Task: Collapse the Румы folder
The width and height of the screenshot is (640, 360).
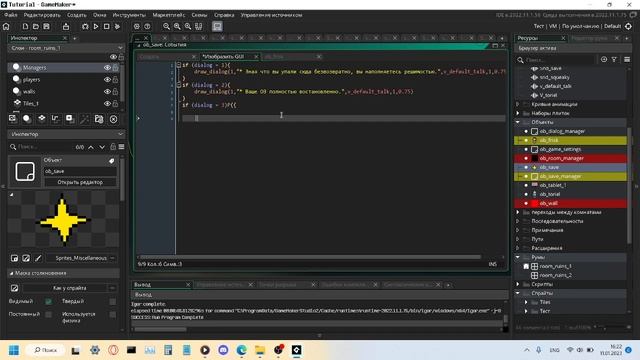Action: pos(518,257)
